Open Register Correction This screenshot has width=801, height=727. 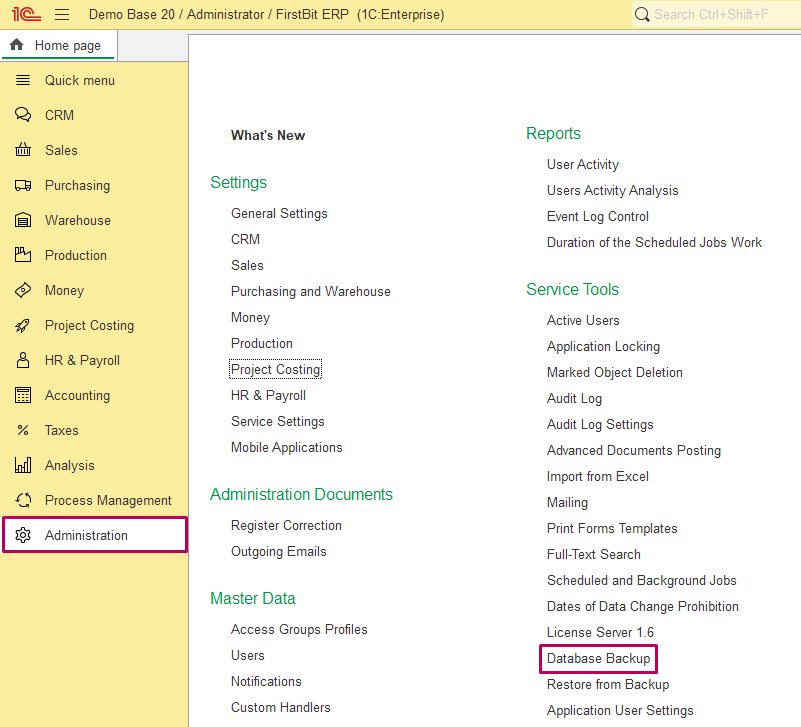tap(286, 525)
